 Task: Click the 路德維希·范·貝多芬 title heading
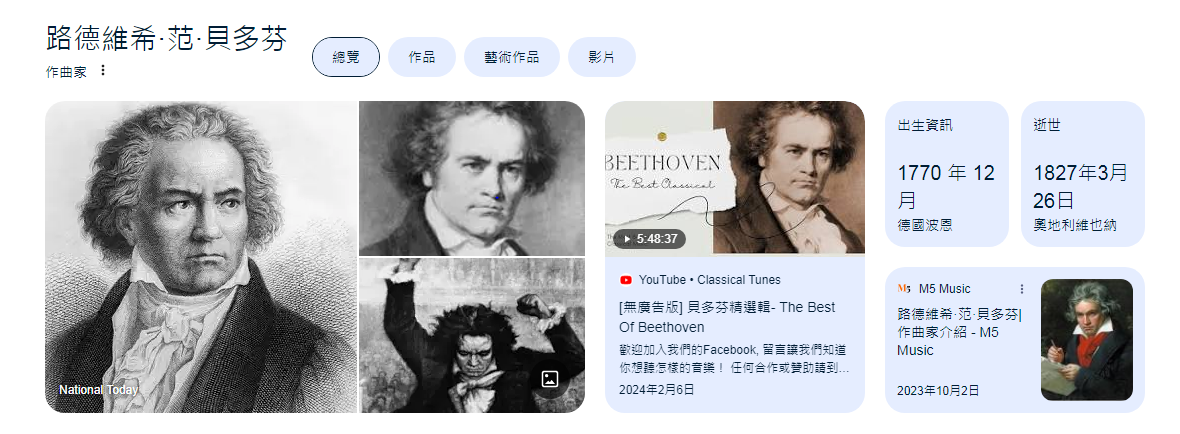(x=166, y=38)
